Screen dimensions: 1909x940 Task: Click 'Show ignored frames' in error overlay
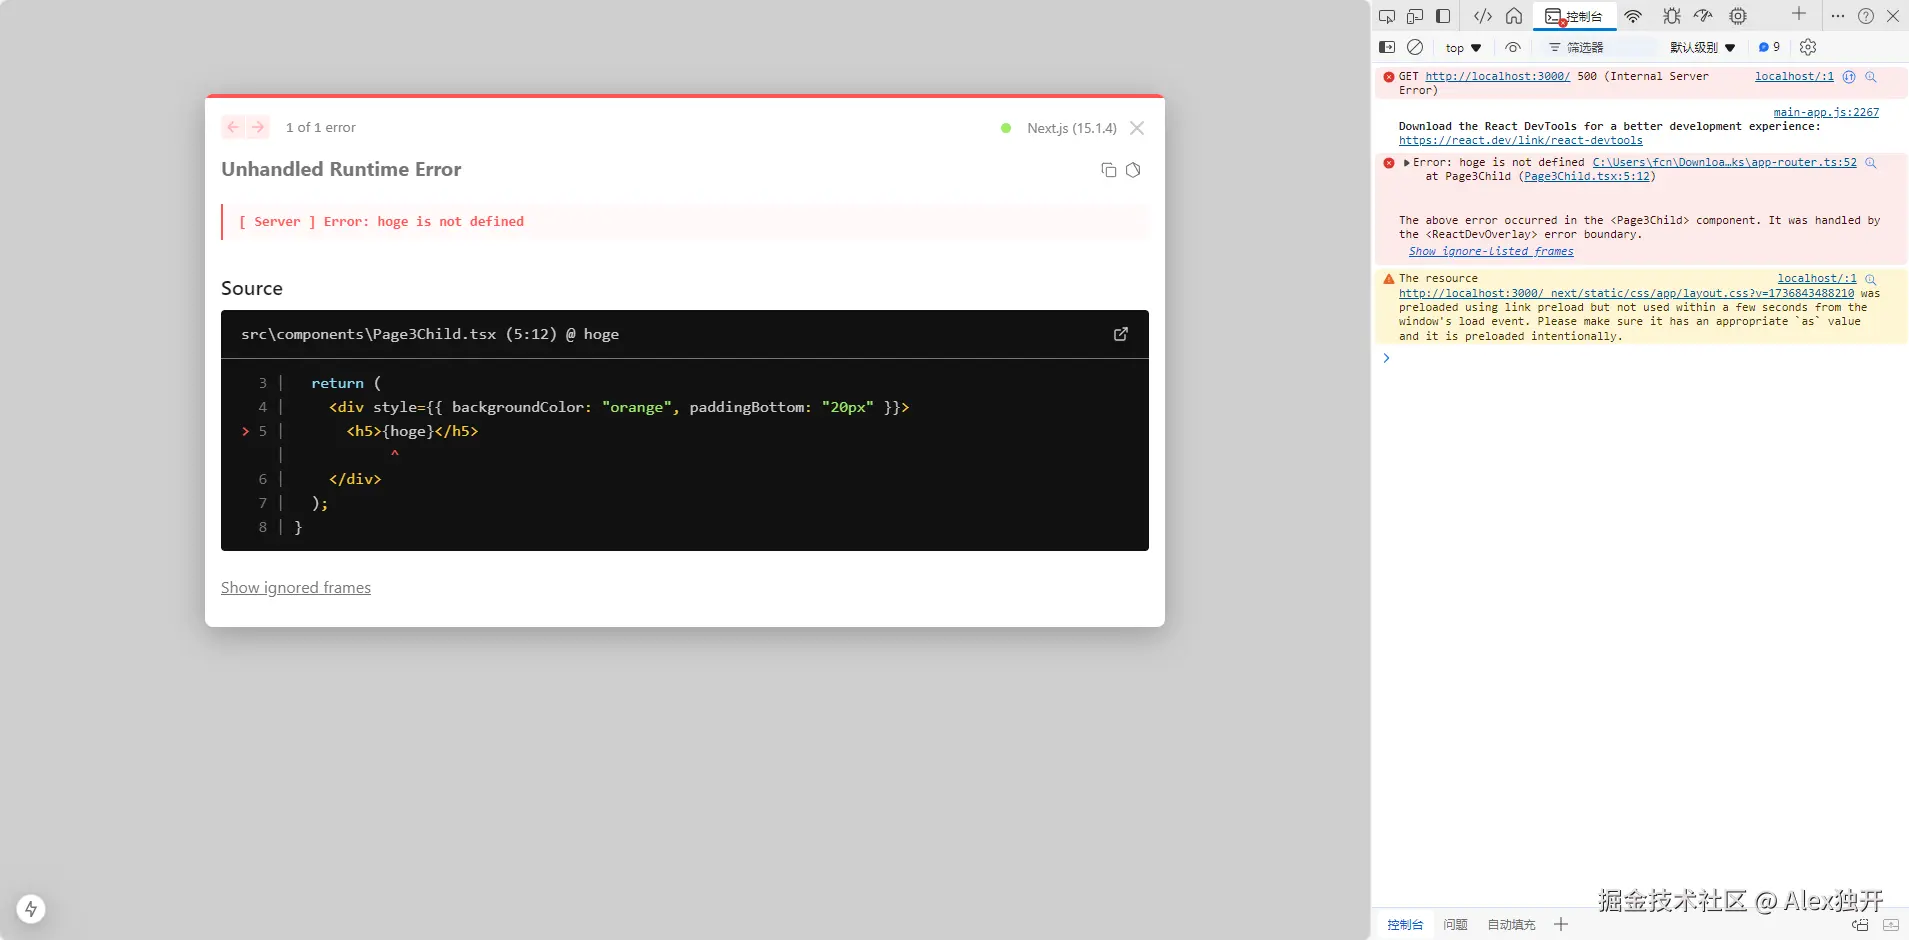click(x=296, y=588)
